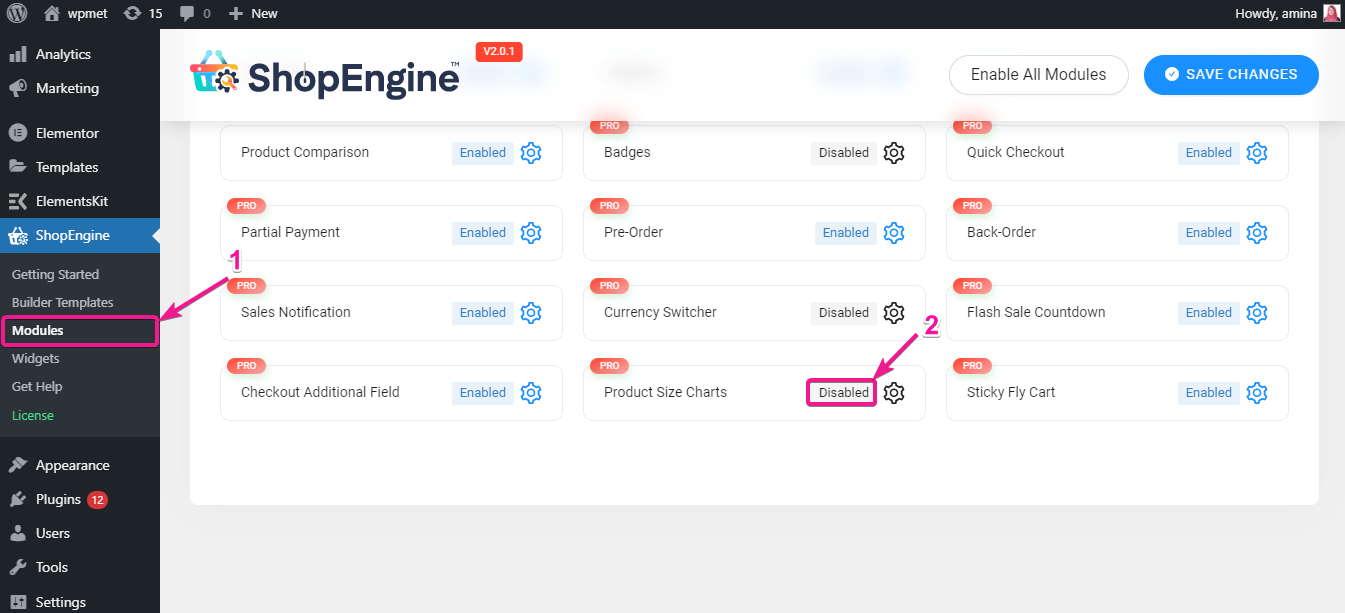The image size is (1345, 613).
Task: Open Appearance in the sidebar
Action: coord(80,465)
